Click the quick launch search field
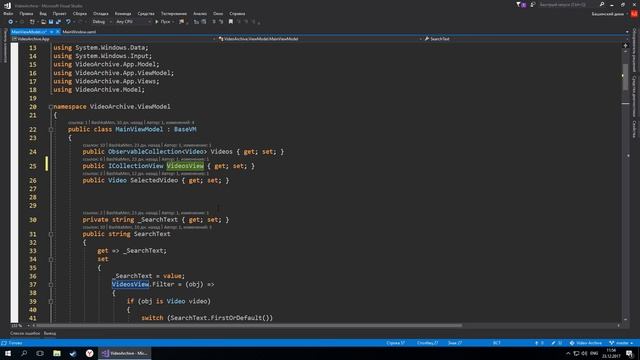The image size is (640, 360). tap(568, 4)
